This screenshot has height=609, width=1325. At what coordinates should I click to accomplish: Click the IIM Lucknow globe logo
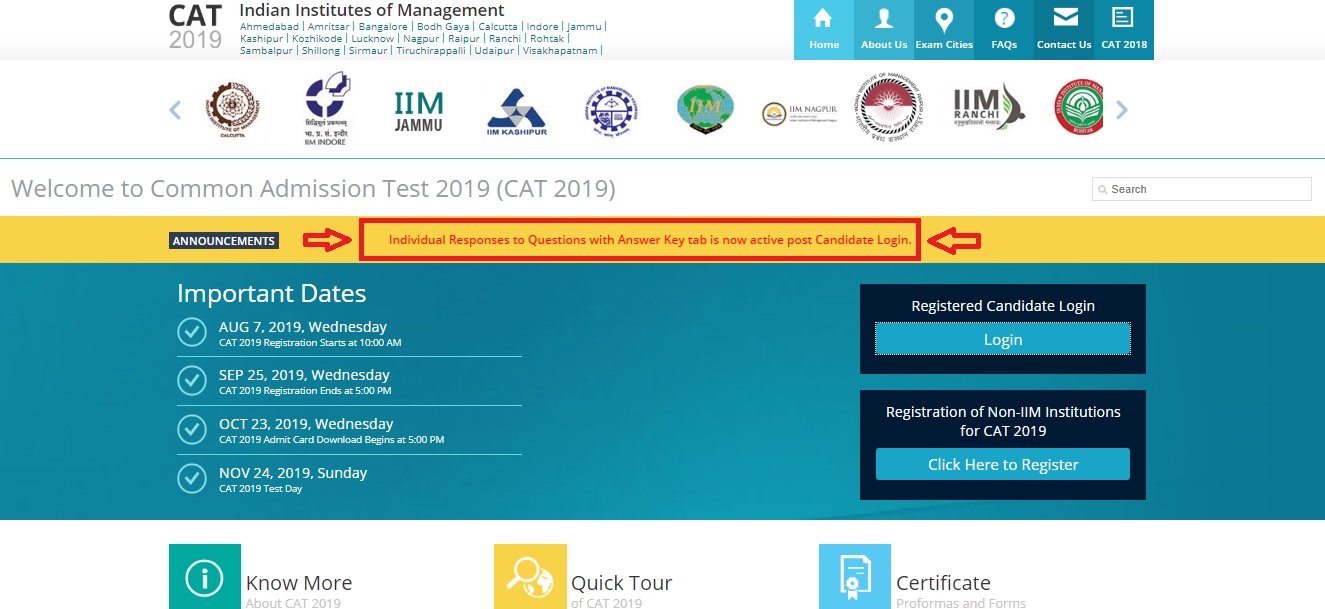[705, 110]
